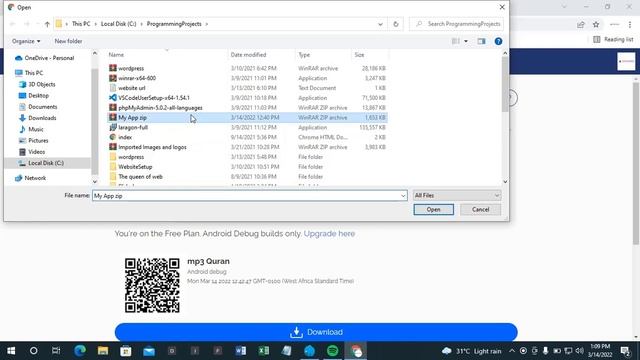The height and width of the screenshot is (360, 640).
Task: Change view layout icon
Action: tap(456, 41)
